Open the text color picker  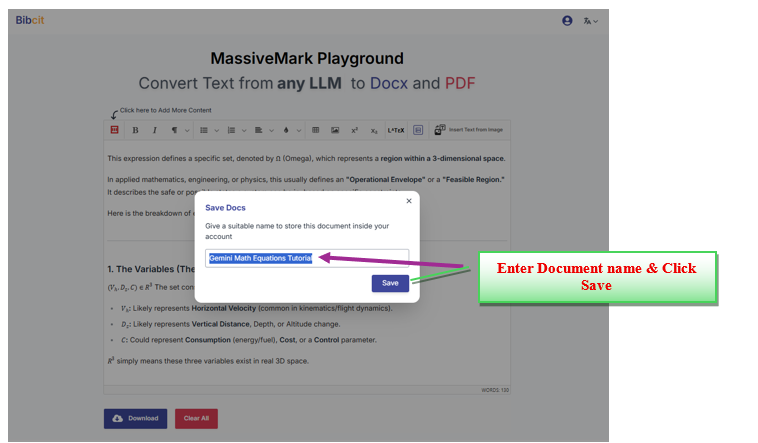click(x=289, y=130)
